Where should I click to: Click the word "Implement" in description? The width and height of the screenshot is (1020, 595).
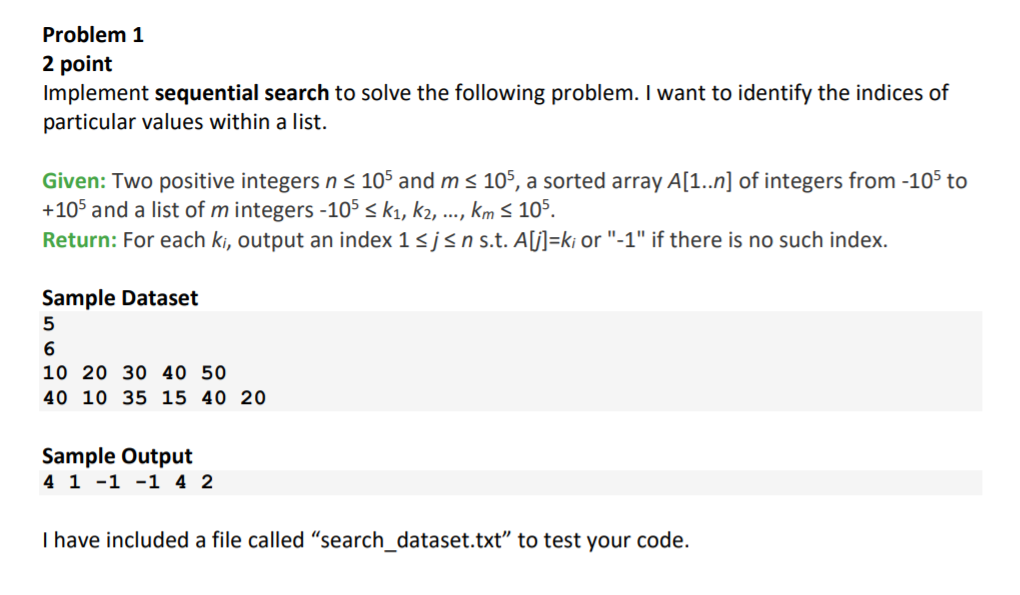(96, 93)
